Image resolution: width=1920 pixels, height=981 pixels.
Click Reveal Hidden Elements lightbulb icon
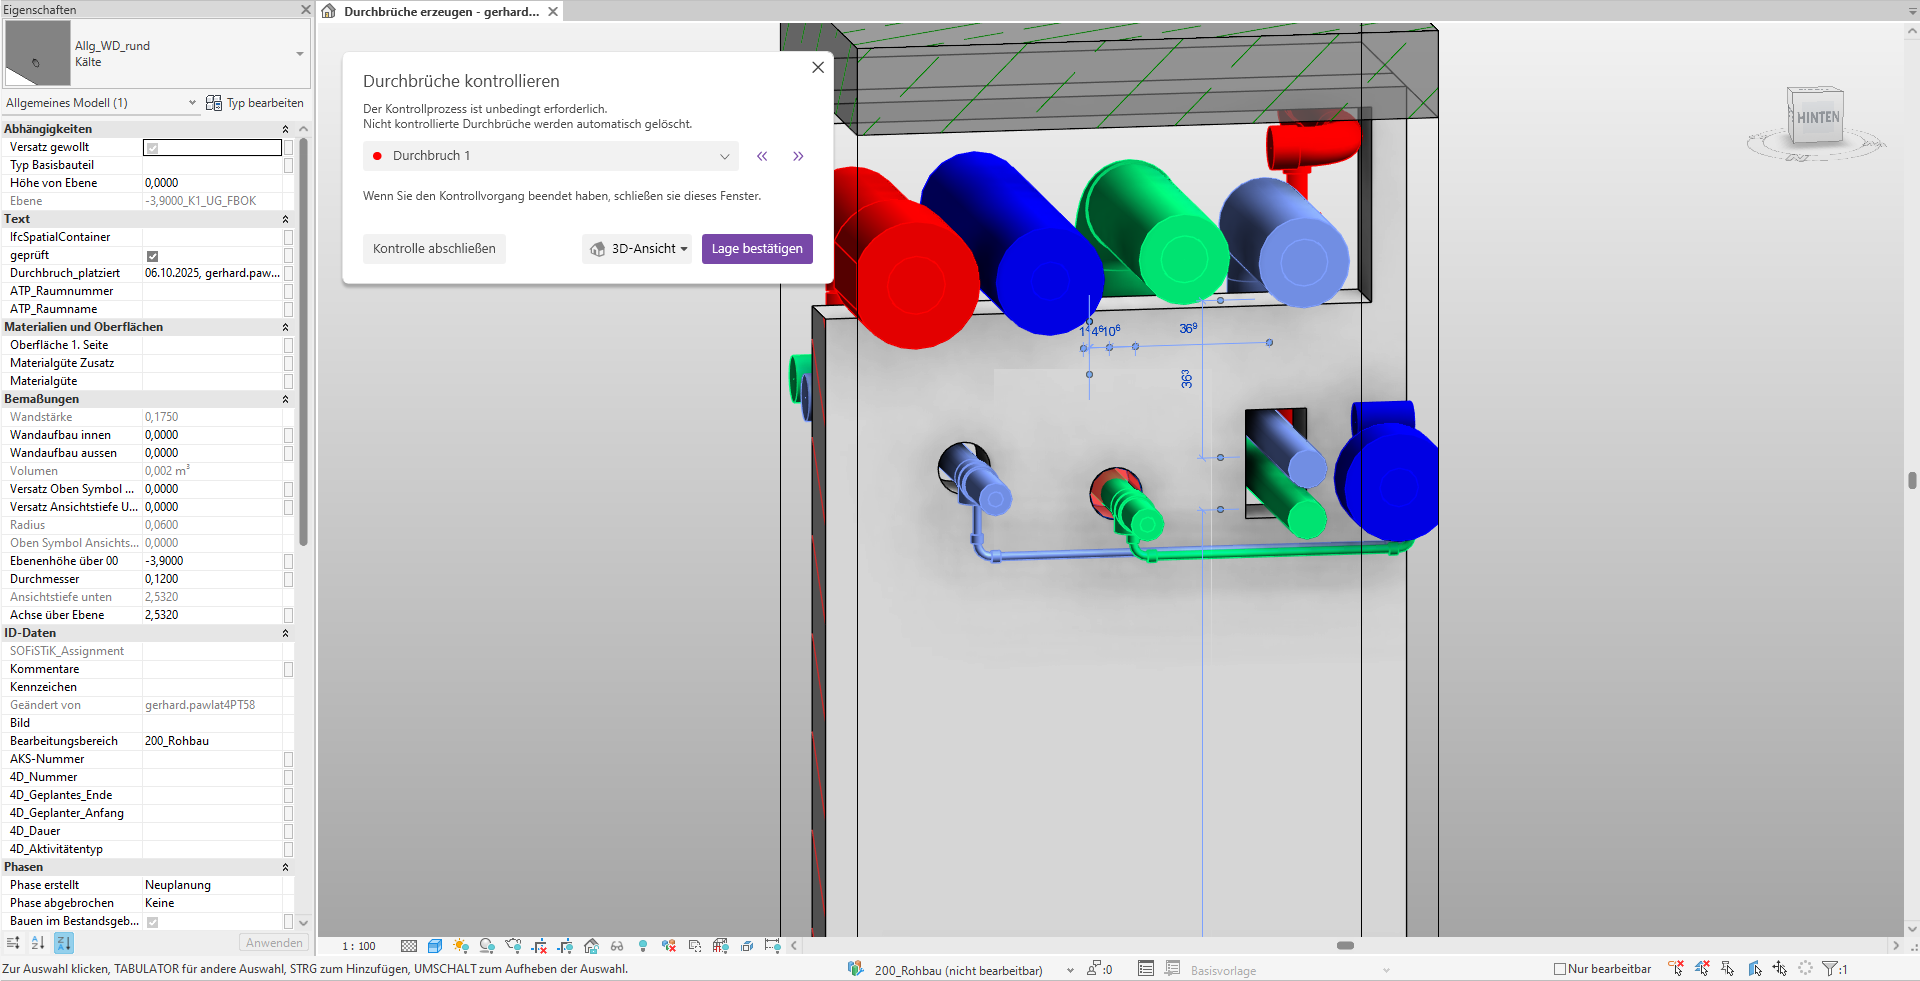tap(643, 946)
